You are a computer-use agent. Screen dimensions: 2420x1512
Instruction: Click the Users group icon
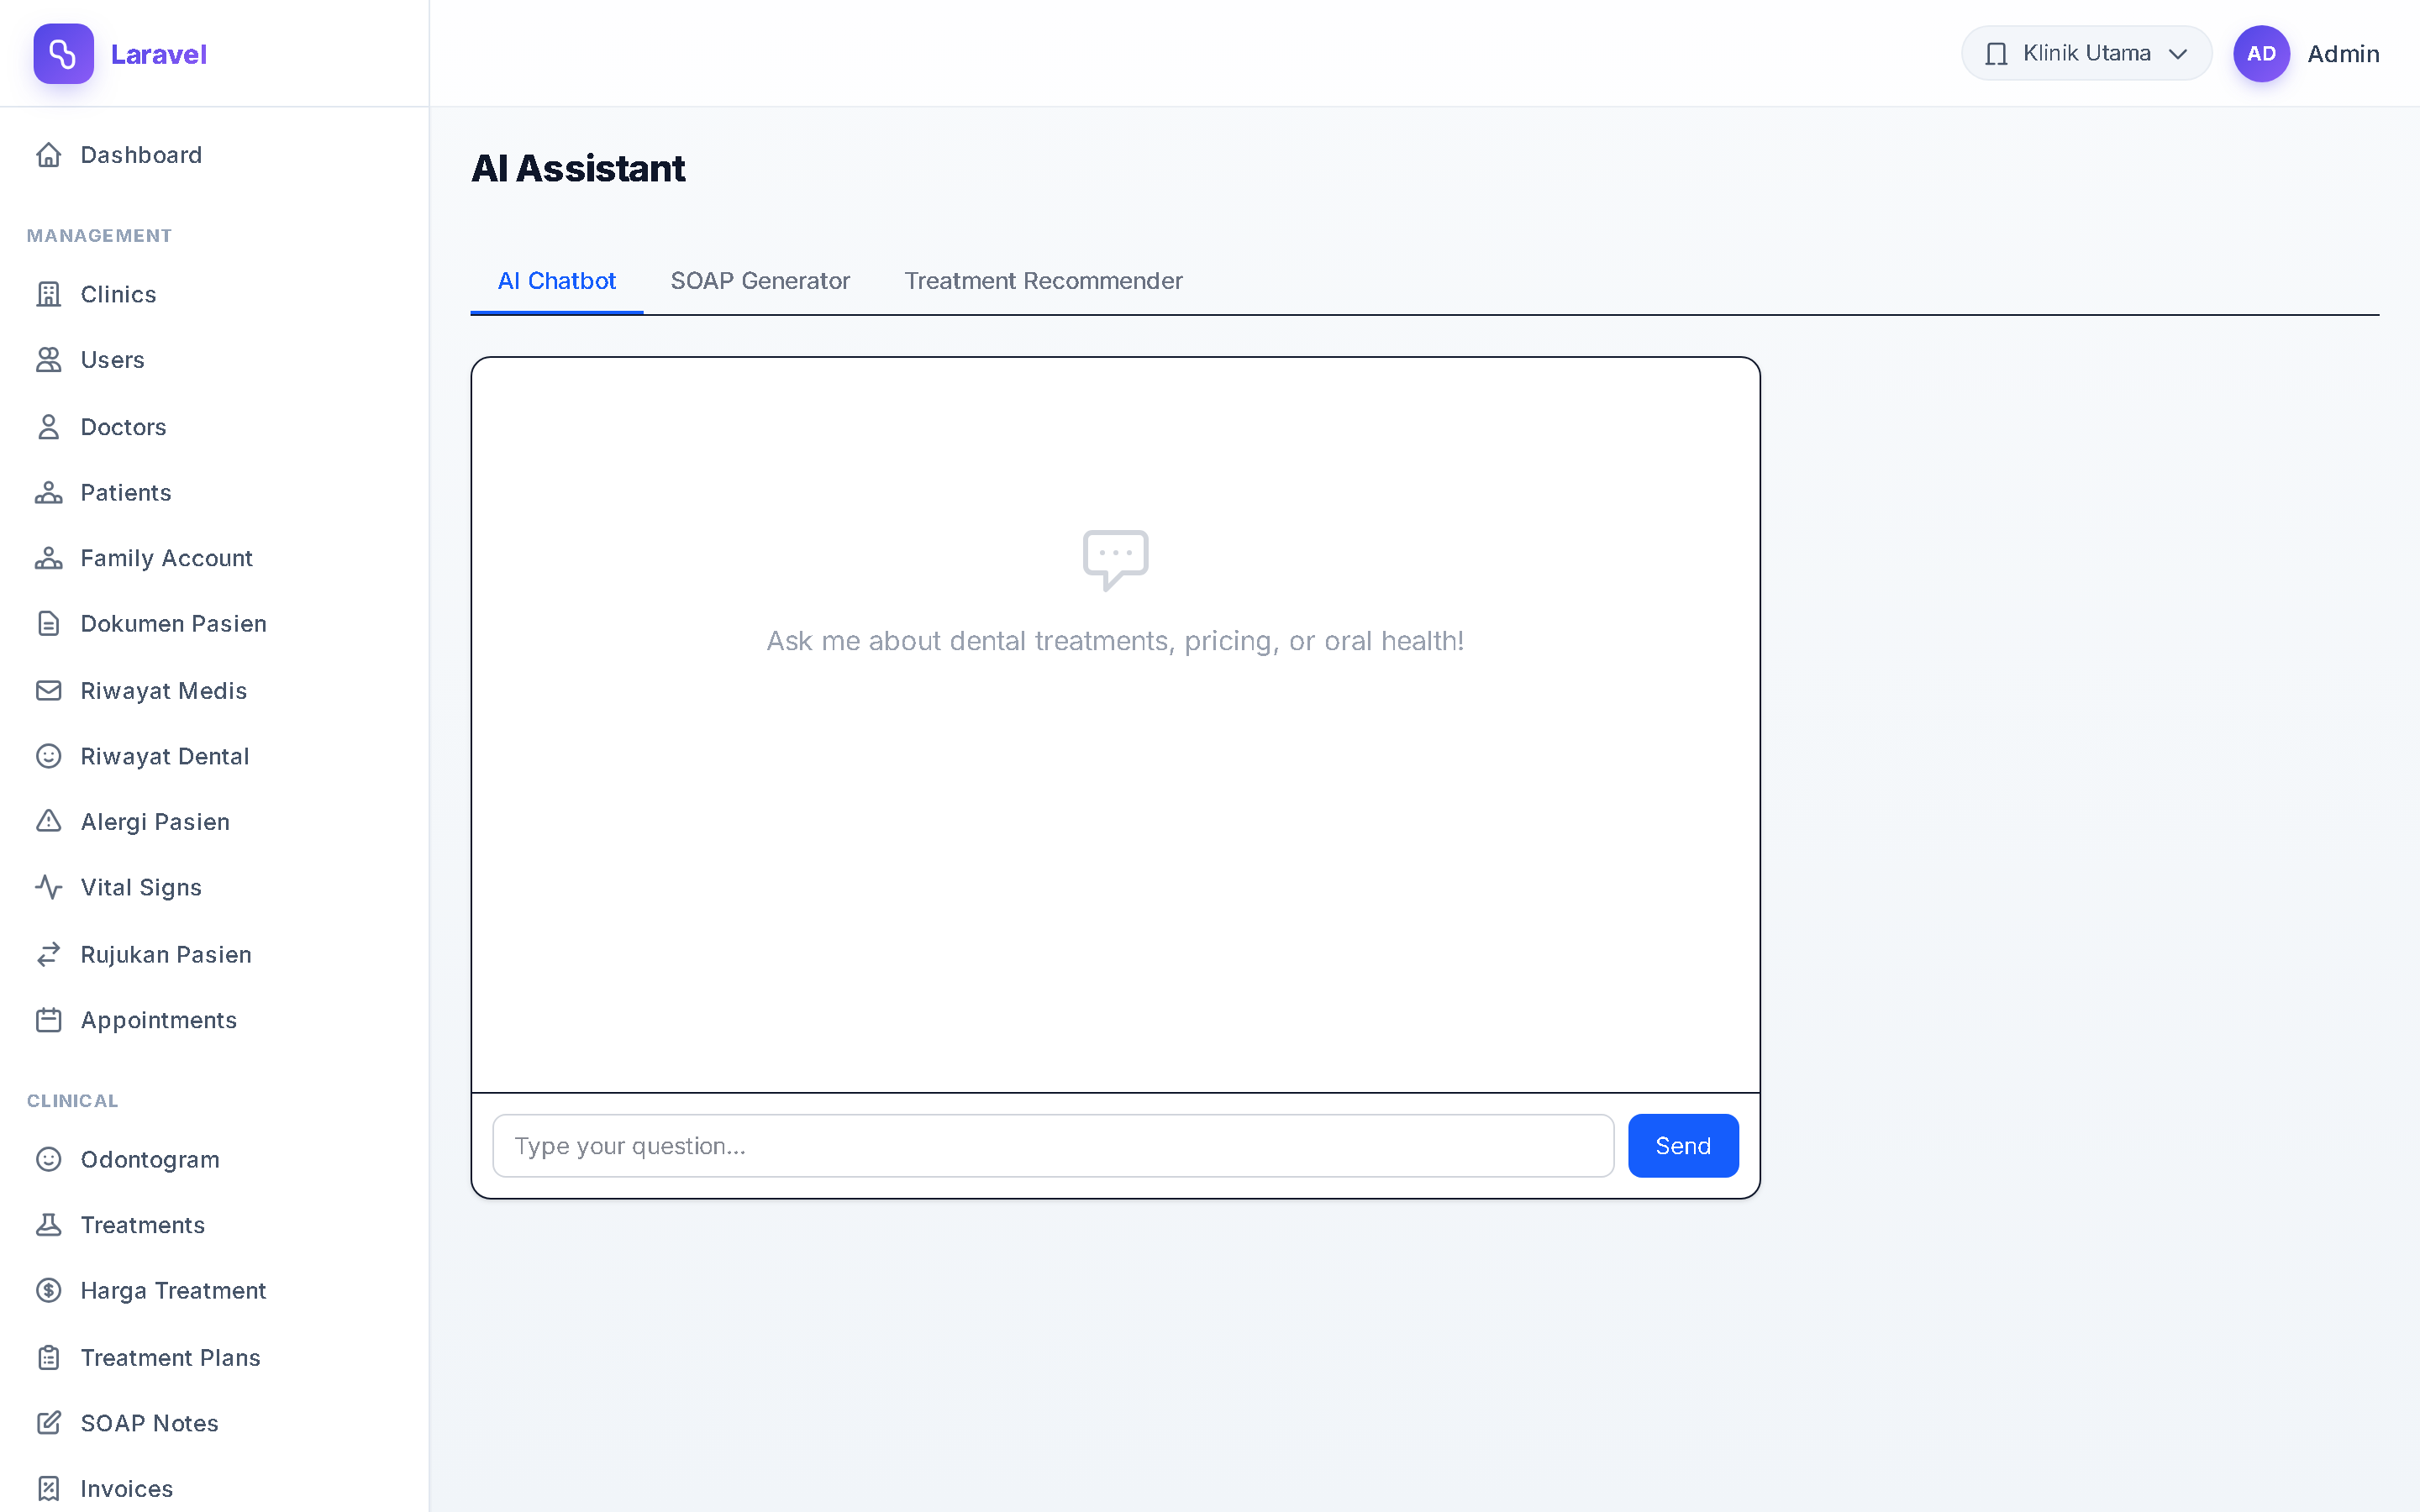pos(49,360)
